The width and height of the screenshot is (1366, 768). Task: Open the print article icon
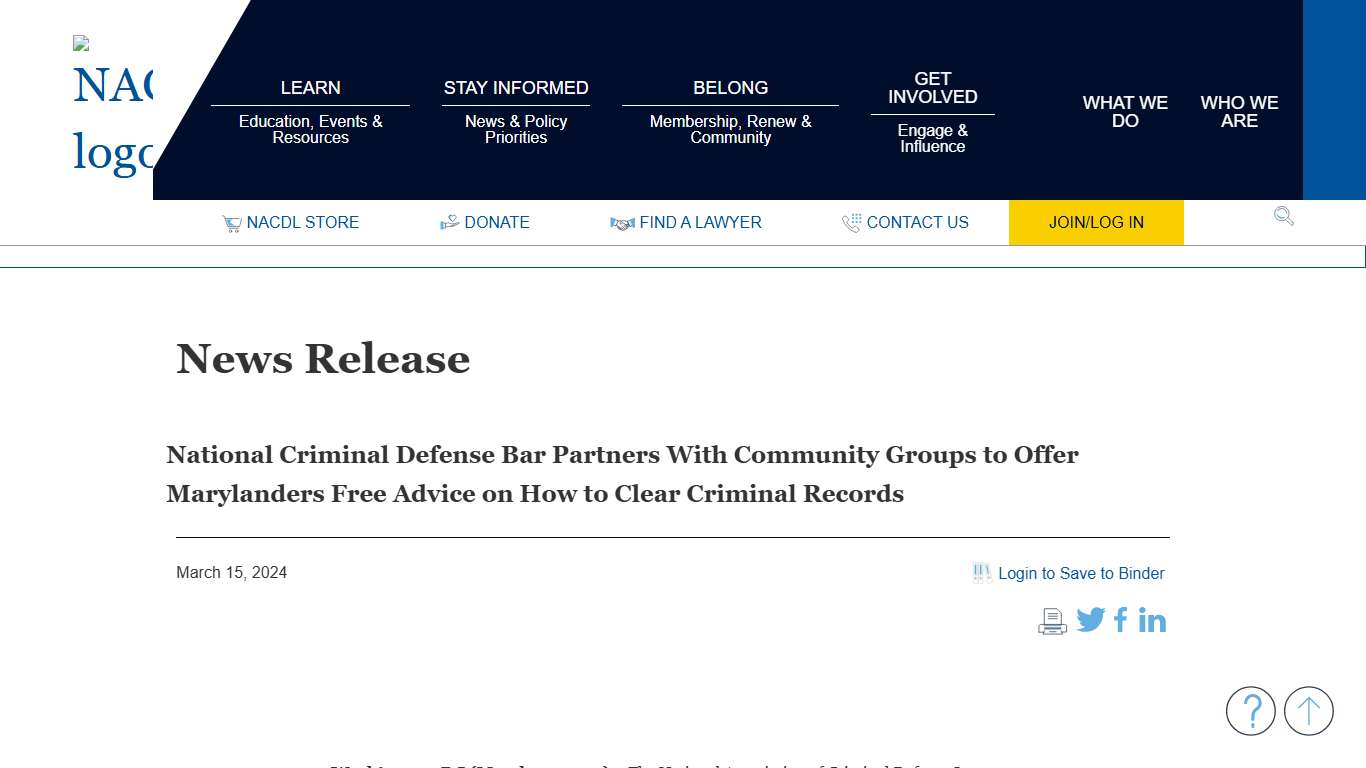[1052, 620]
